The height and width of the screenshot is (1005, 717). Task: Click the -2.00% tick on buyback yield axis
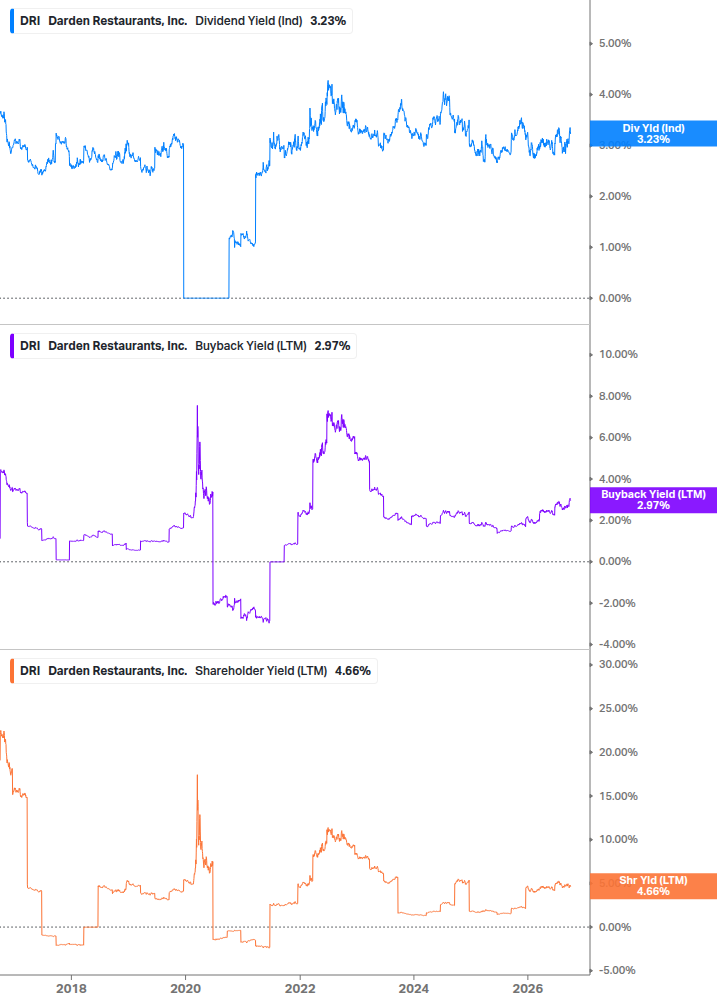(x=617, y=603)
